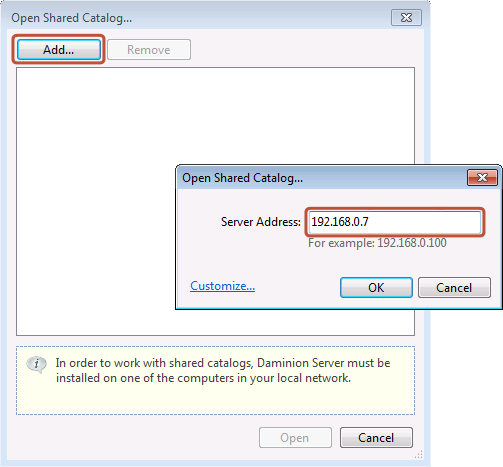Close the Server Address dialog with red X
Screen dimensions: 503x467
click(x=482, y=178)
